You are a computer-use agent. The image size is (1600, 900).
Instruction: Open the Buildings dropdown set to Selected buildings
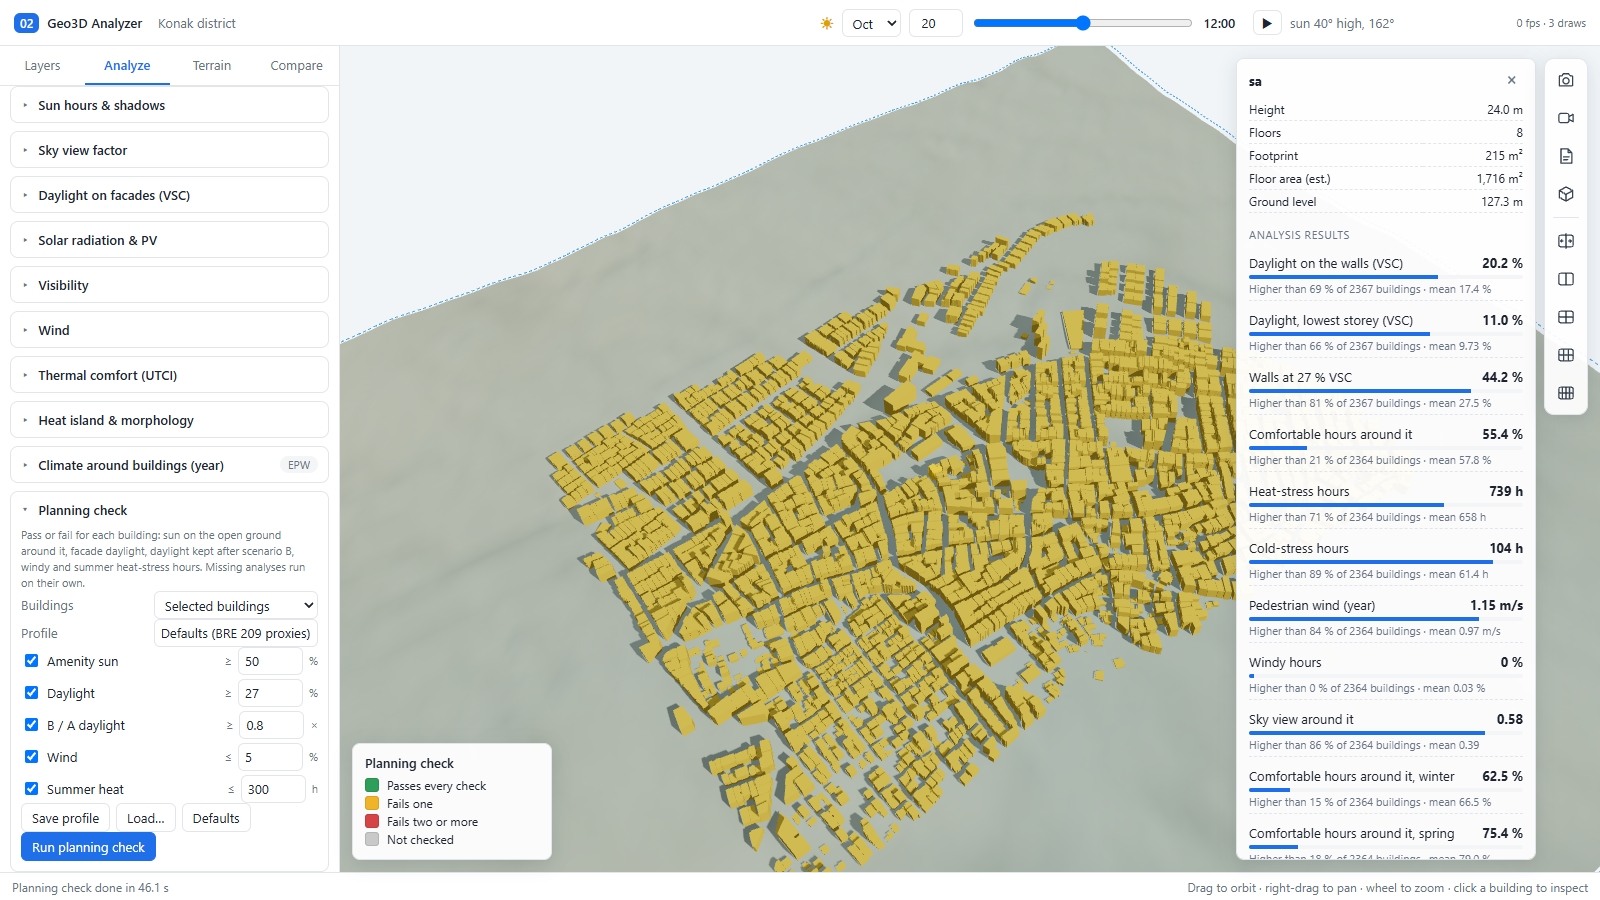tap(236, 606)
